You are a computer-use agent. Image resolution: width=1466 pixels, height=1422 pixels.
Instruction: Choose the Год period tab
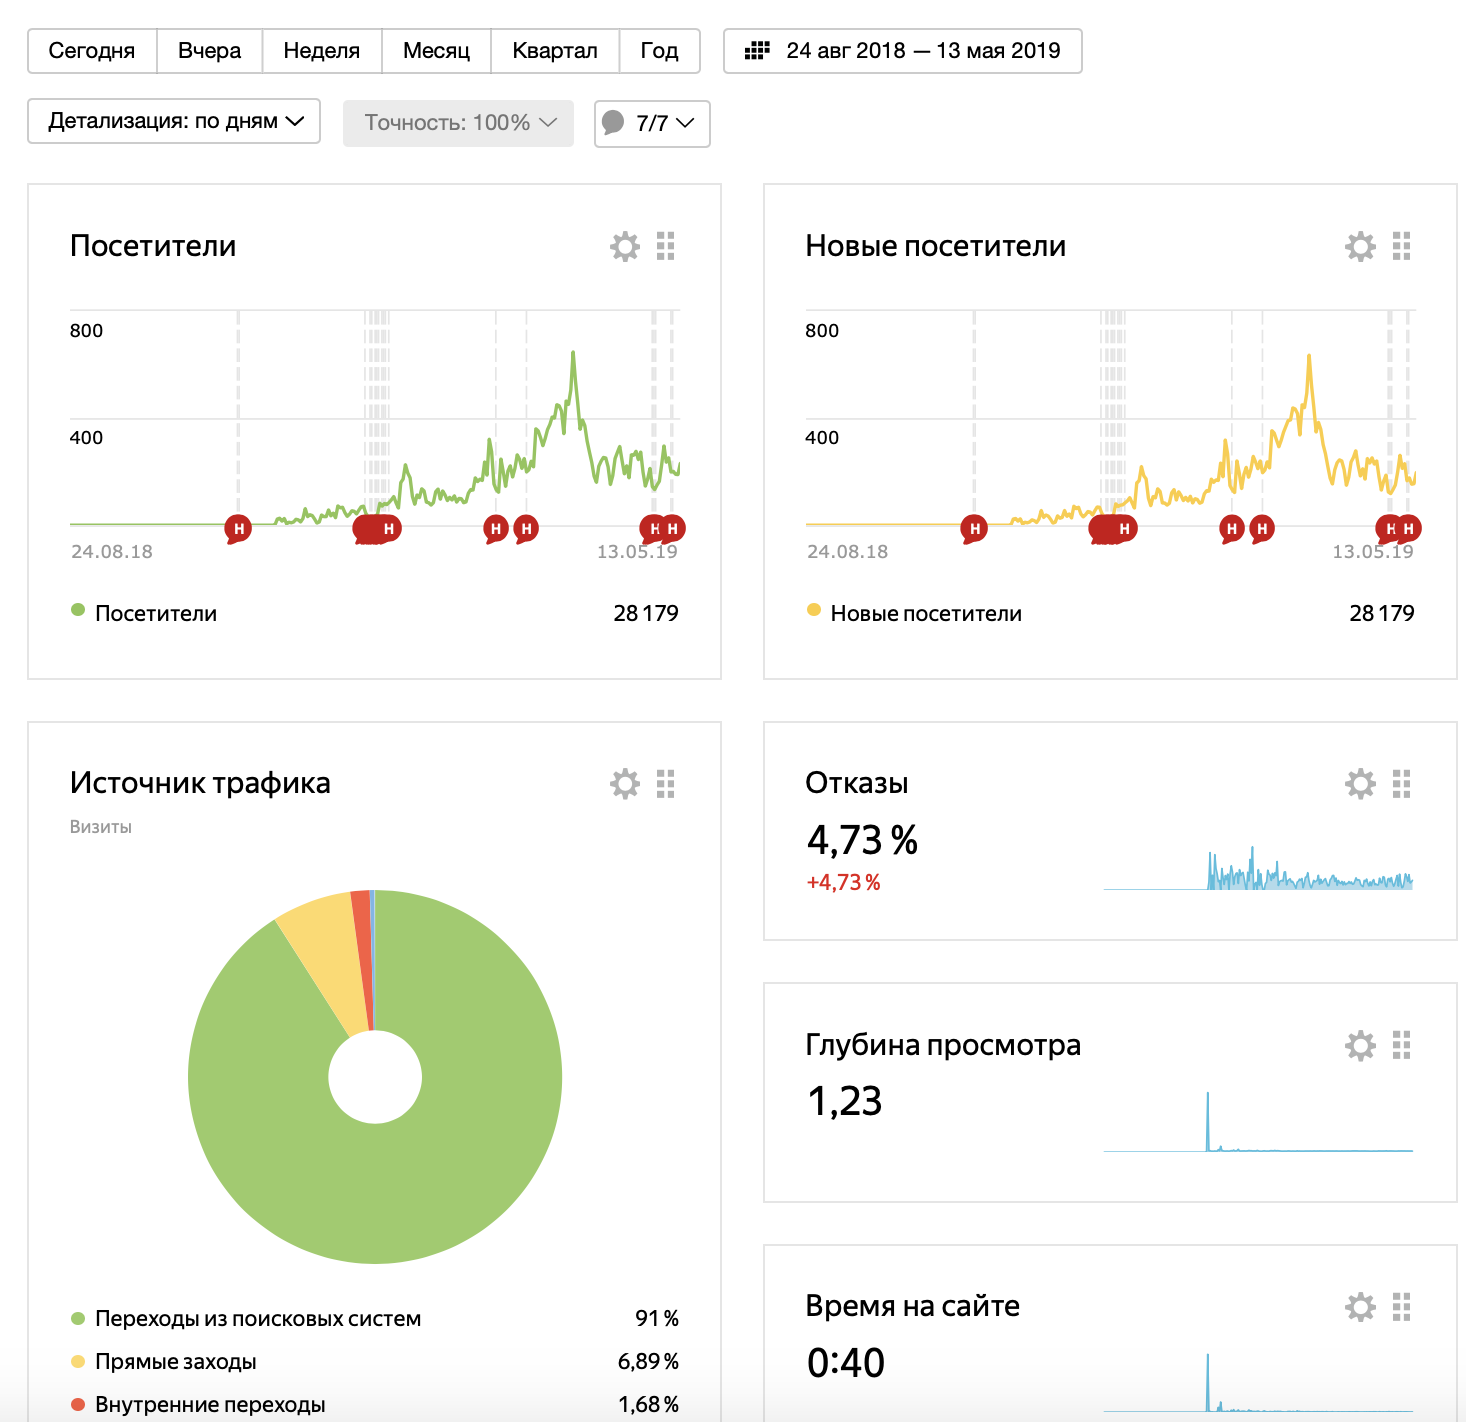click(x=660, y=51)
